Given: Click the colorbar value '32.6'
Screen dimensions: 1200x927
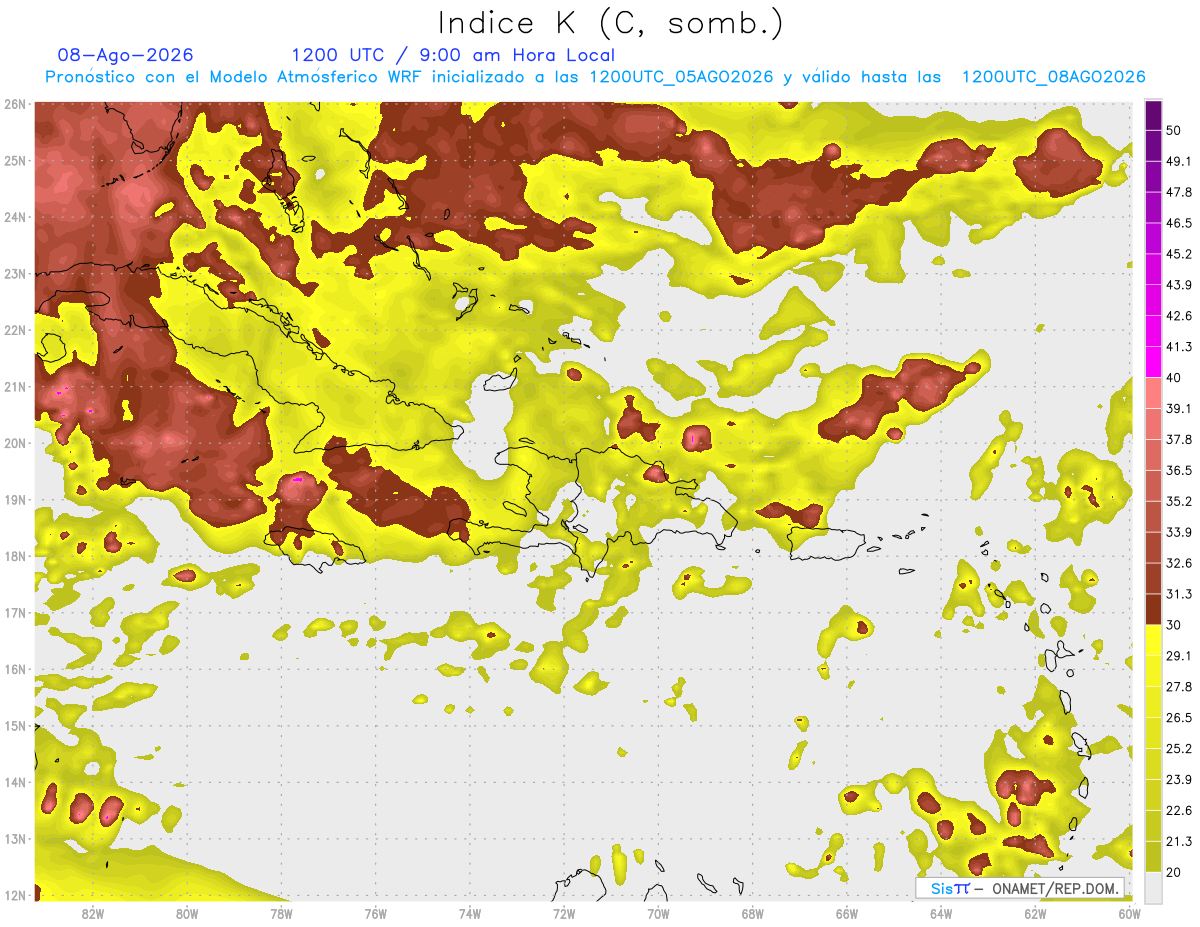Looking at the screenshot, I should (x=1179, y=563).
